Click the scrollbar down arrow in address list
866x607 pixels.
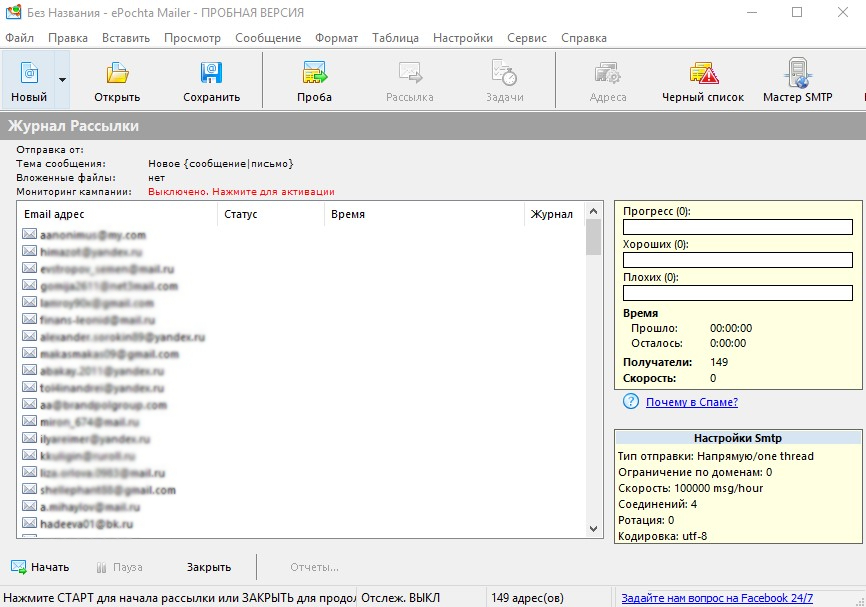click(593, 529)
